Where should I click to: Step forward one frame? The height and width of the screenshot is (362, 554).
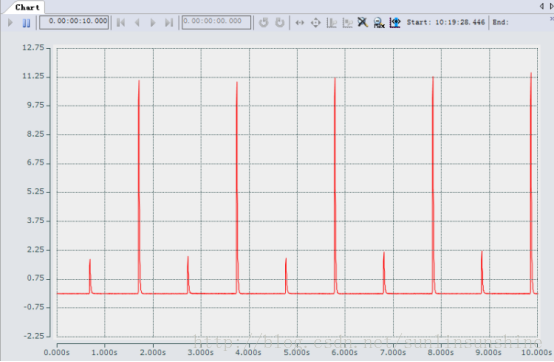[153, 23]
